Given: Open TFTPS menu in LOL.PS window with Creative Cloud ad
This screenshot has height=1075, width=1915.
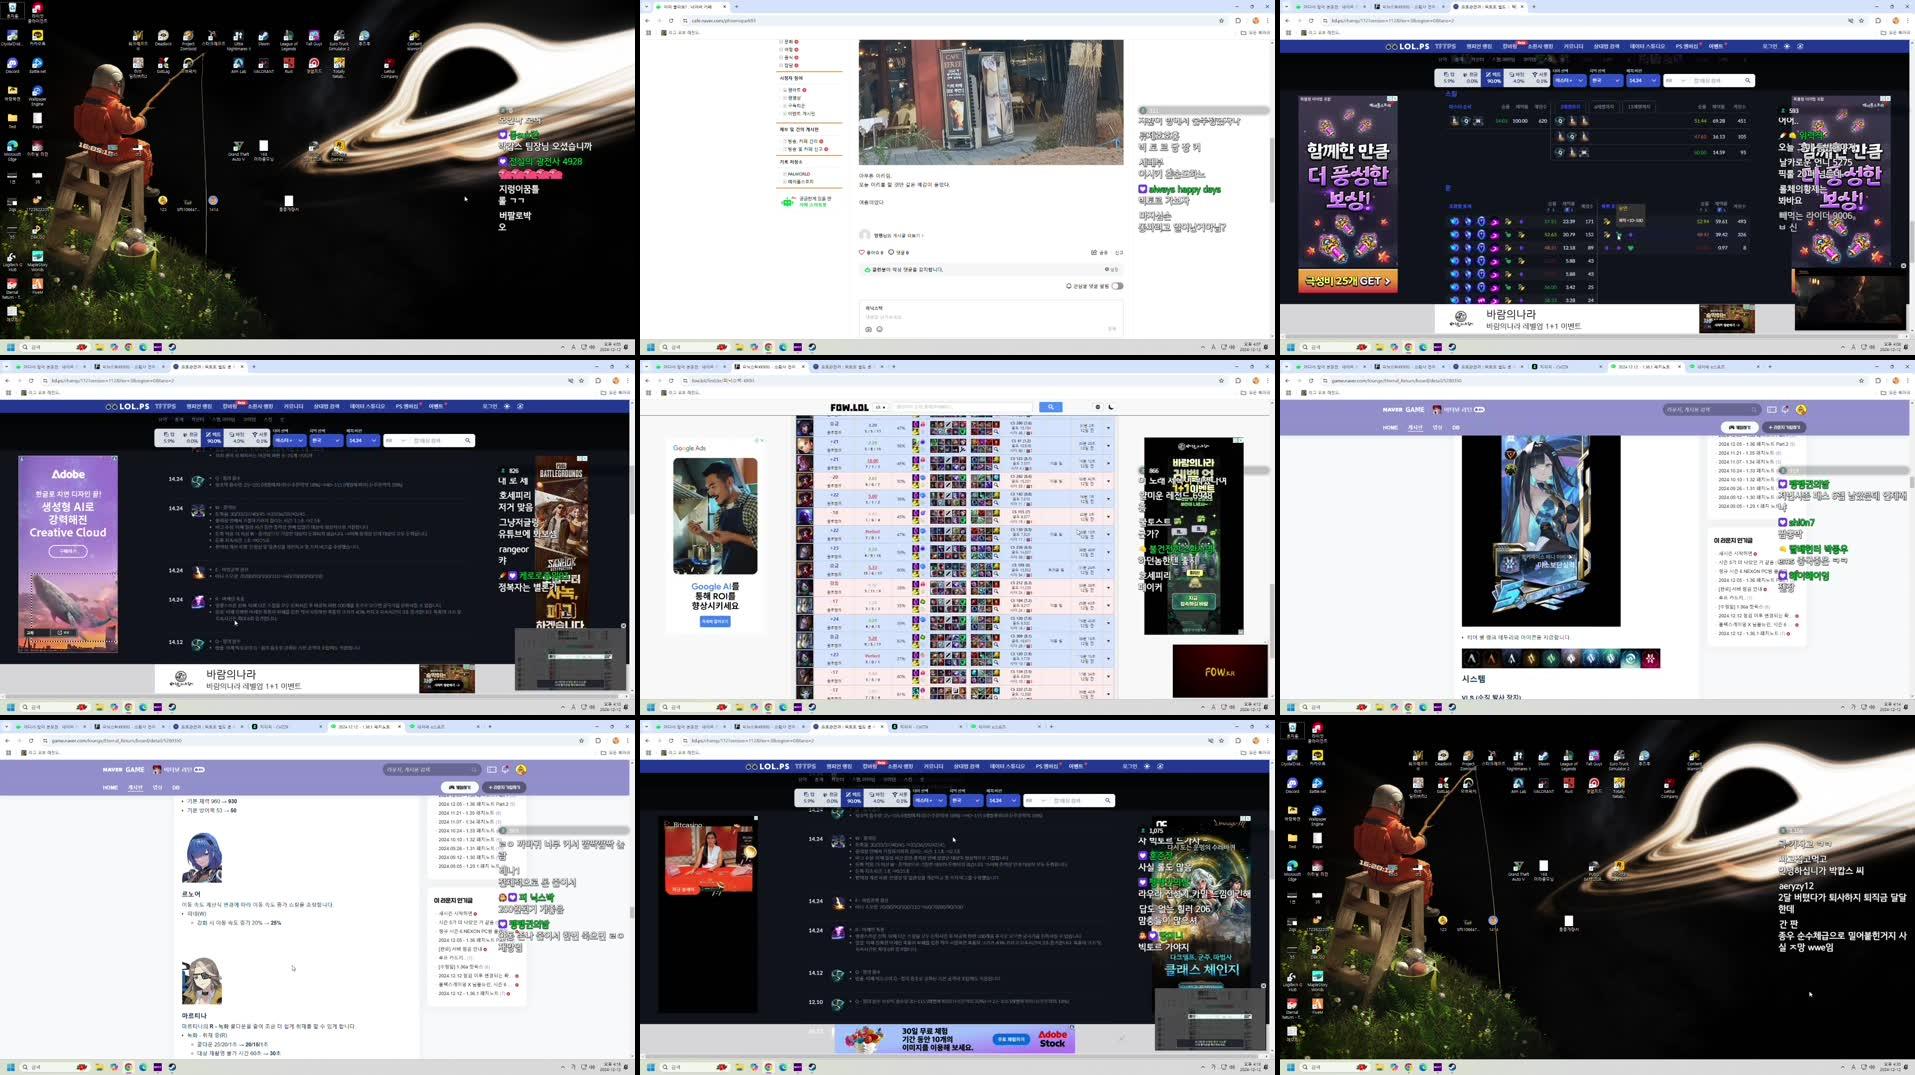Looking at the screenshot, I should pos(165,406).
